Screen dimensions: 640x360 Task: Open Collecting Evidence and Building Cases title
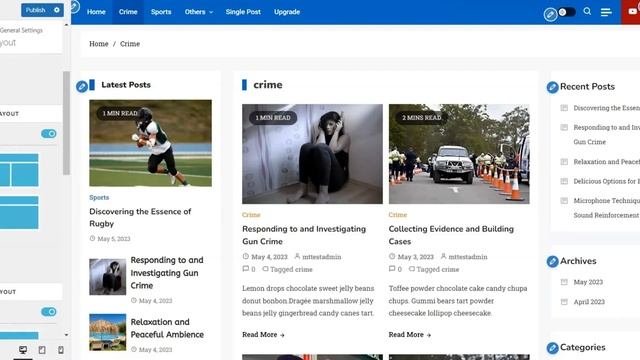(x=451, y=235)
